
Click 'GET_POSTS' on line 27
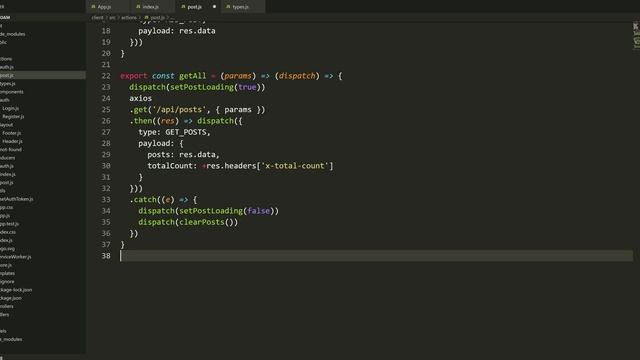point(186,132)
